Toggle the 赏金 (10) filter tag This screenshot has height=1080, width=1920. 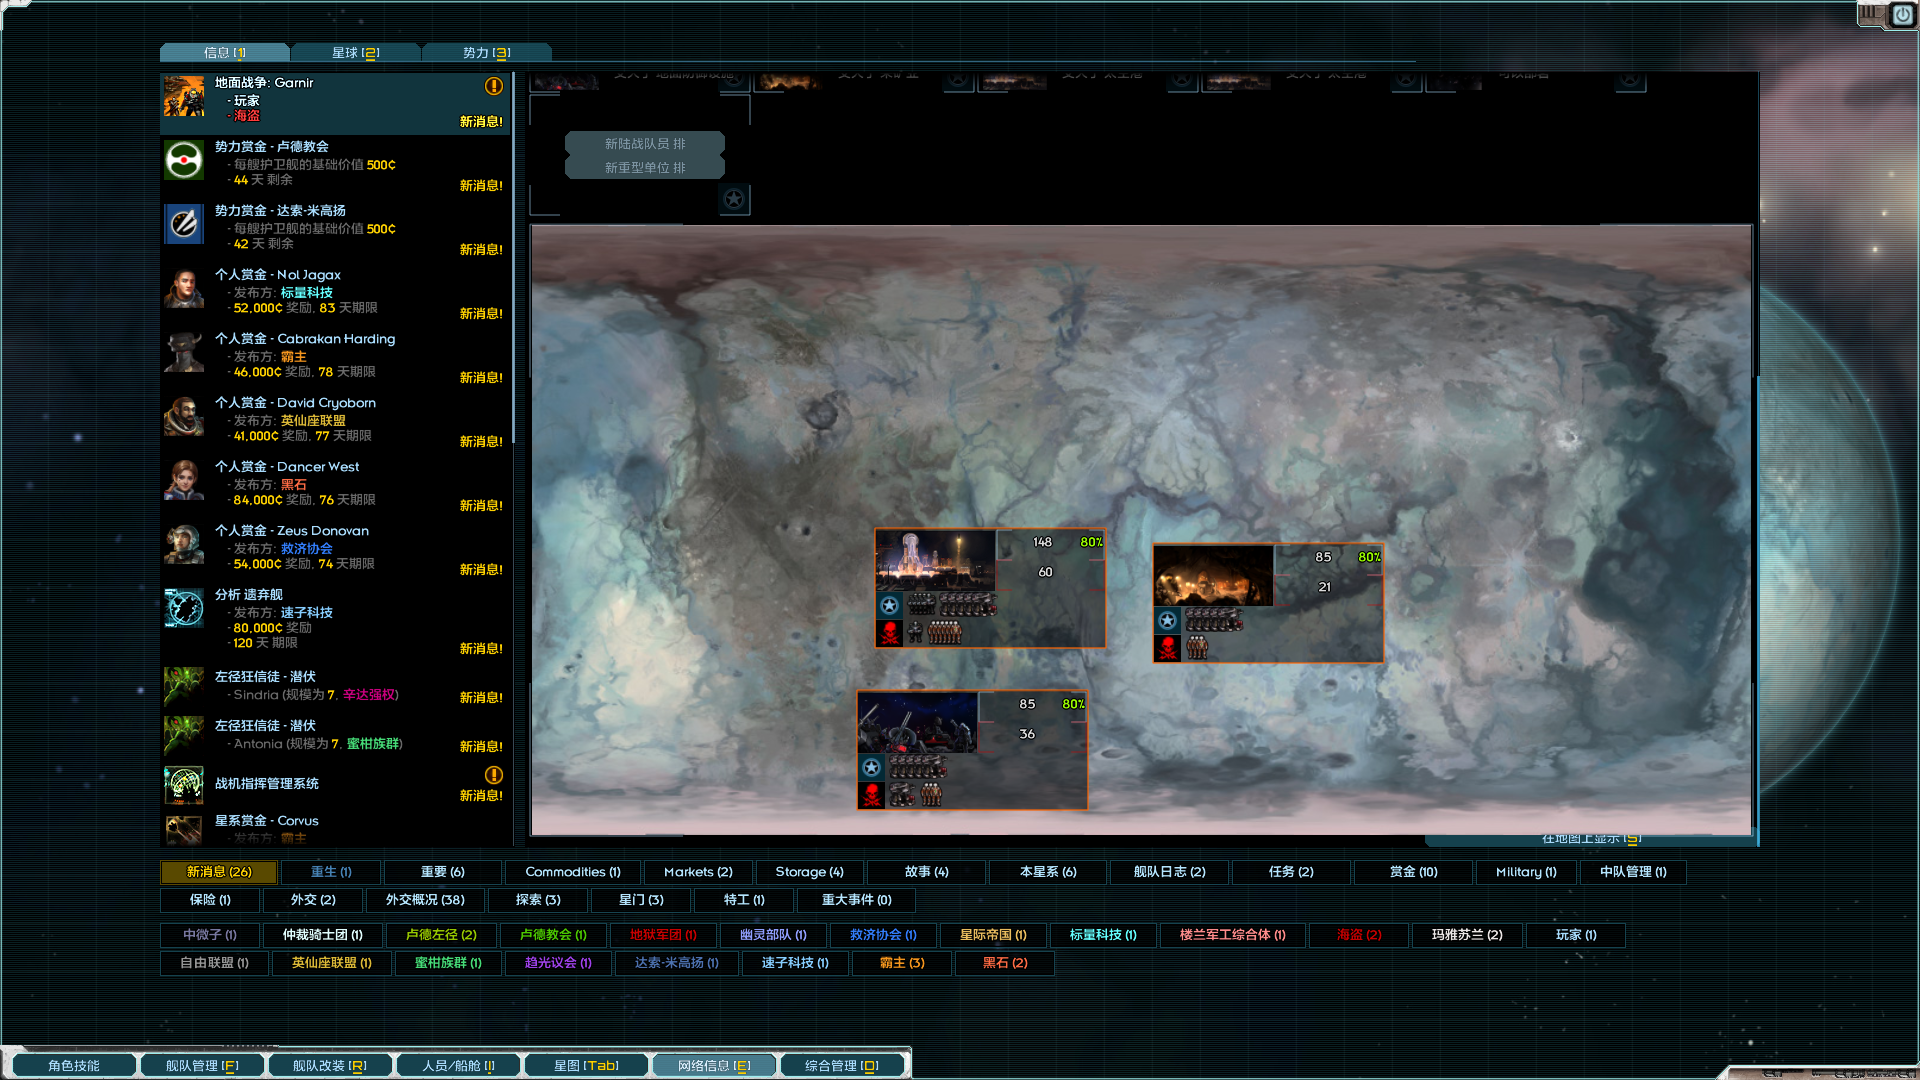click(x=1413, y=872)
